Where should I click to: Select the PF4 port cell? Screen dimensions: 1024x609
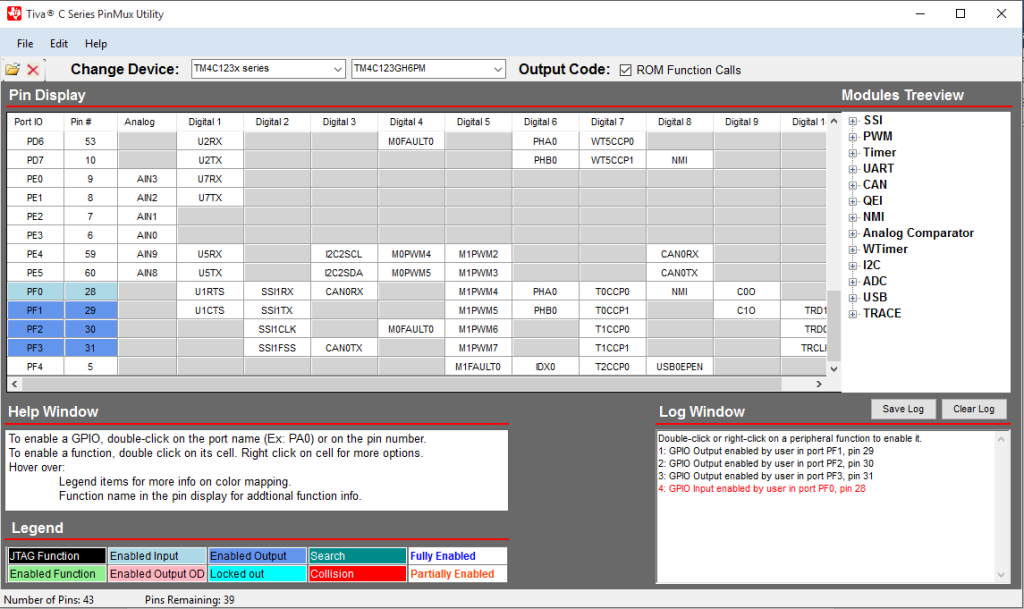click(x=35, y=367)
